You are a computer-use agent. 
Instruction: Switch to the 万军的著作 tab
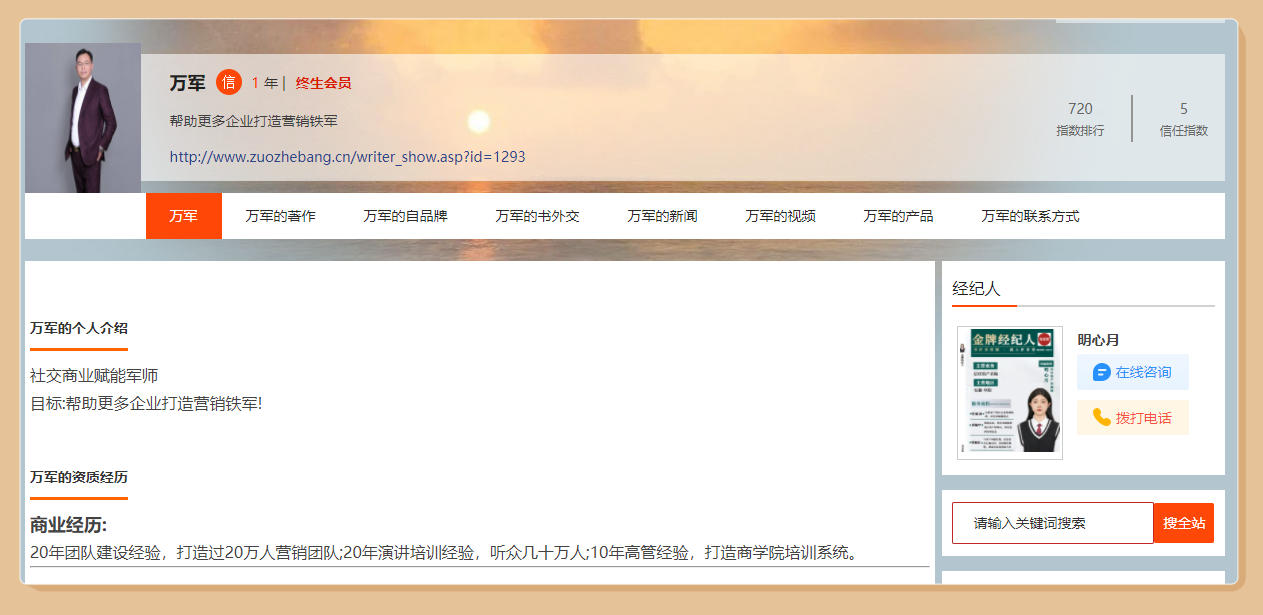click(280, 216)
